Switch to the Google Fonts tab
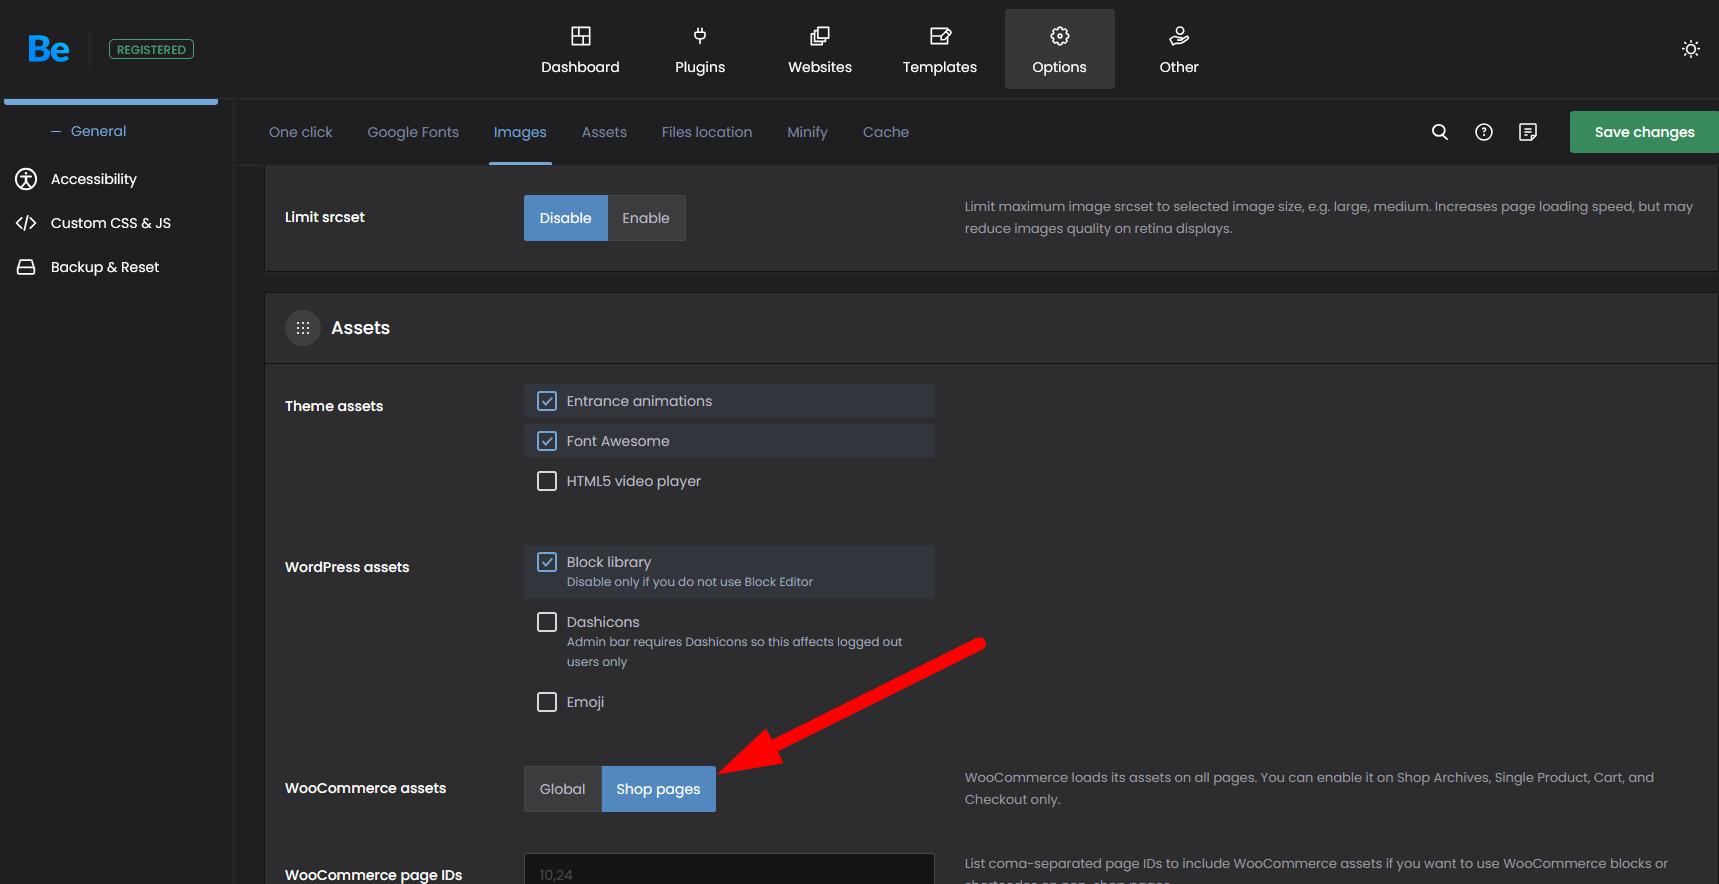1719x884 pixels. coord(413,132)
